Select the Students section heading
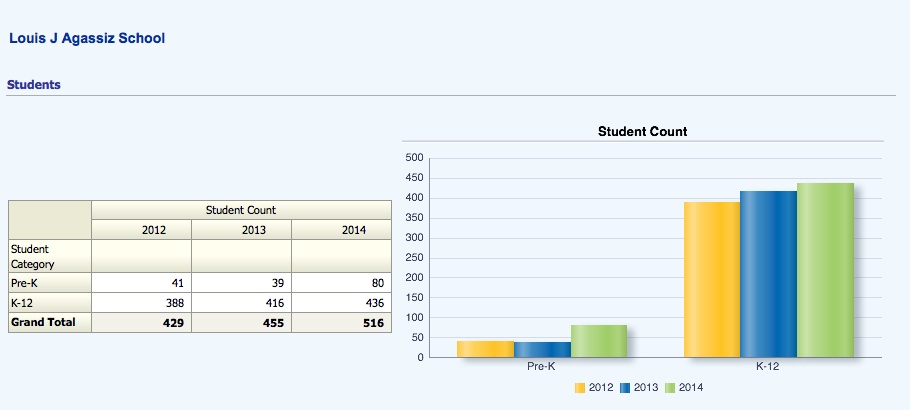This screenshot has width=910, height=410. tap(34, 85)
